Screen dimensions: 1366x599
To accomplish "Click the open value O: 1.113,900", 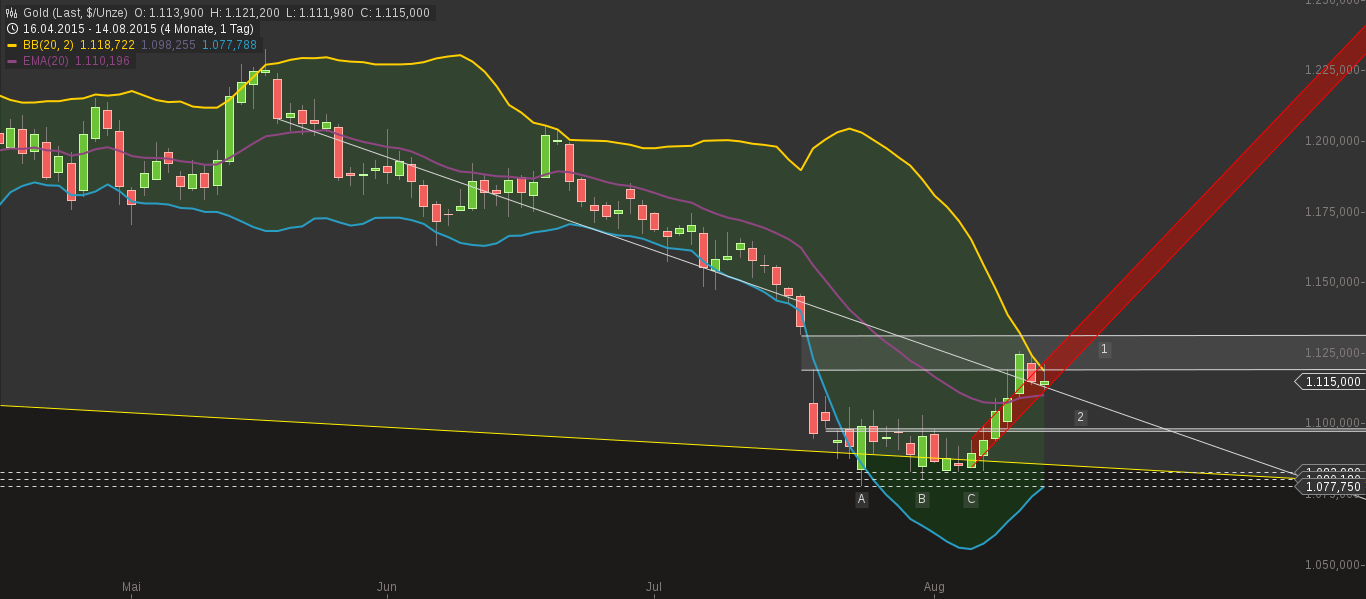I will (169, 13).
